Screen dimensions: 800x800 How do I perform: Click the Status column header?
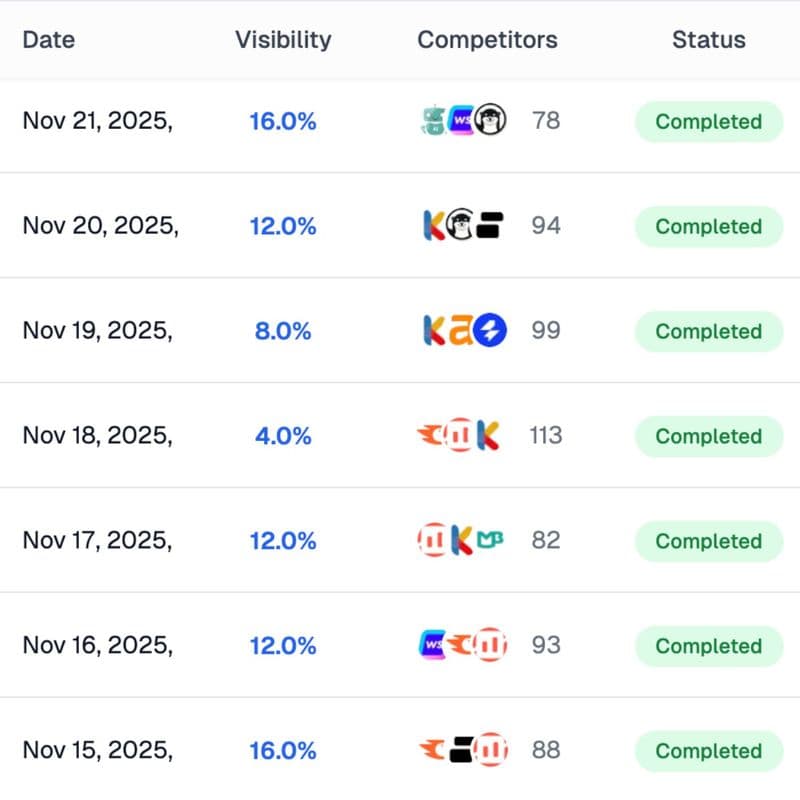[708, 40]
